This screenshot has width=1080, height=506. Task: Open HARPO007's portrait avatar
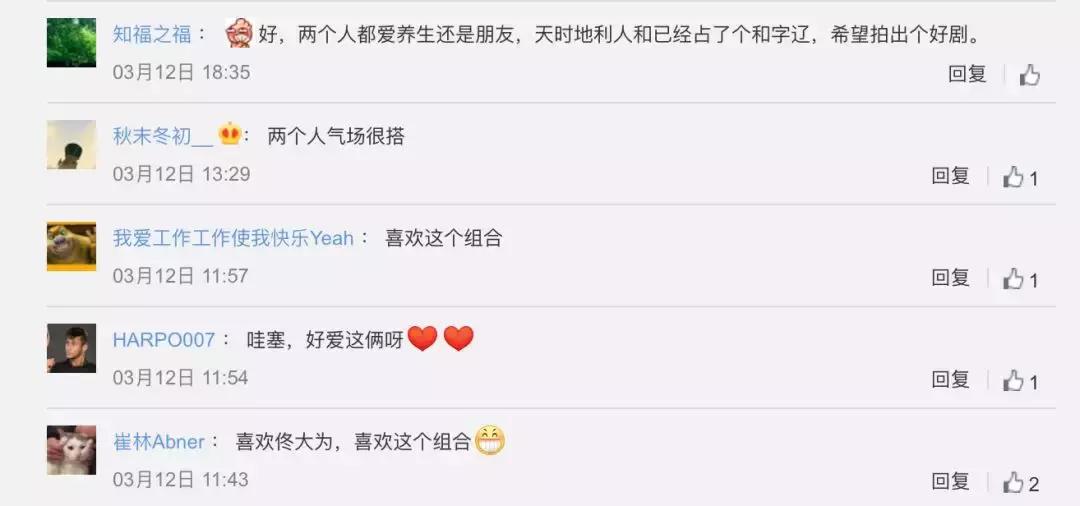coord(72,348)
